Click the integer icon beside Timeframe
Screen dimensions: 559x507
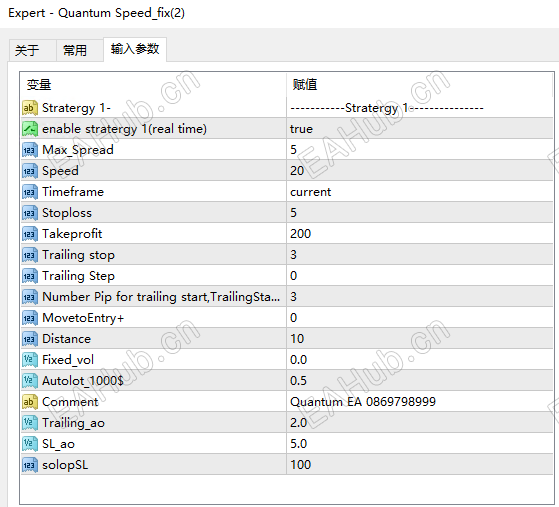pyautogui.click(x=30, y=192)
